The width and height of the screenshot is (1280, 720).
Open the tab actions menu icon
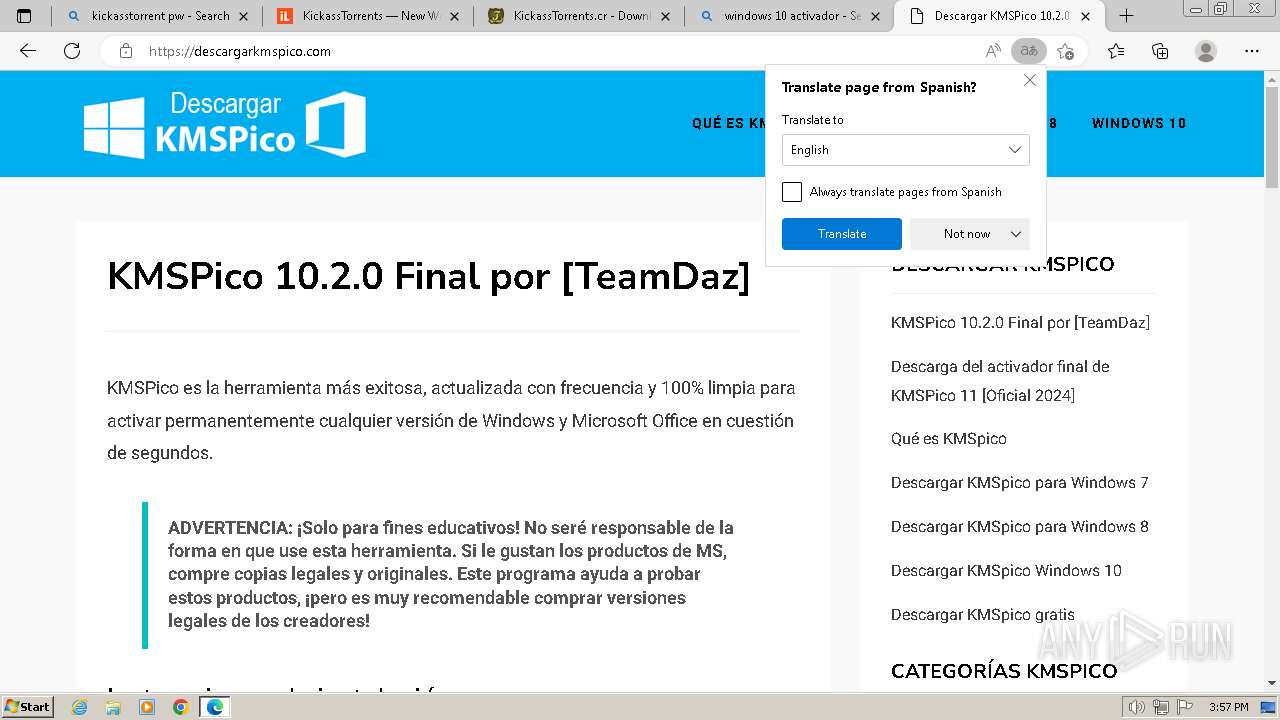[24, 16]
